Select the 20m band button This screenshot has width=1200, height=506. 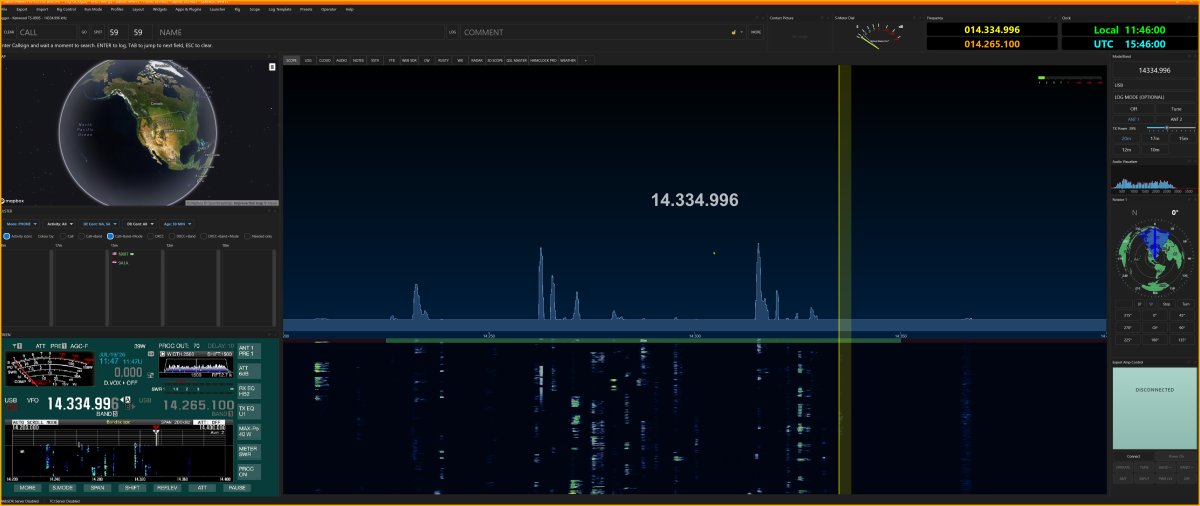click(x=1126, y=138)
